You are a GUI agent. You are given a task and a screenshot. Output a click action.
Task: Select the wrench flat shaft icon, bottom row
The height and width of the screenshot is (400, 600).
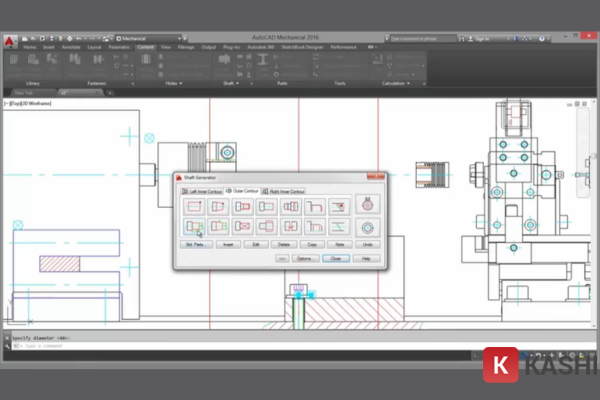tap(266, 226)
